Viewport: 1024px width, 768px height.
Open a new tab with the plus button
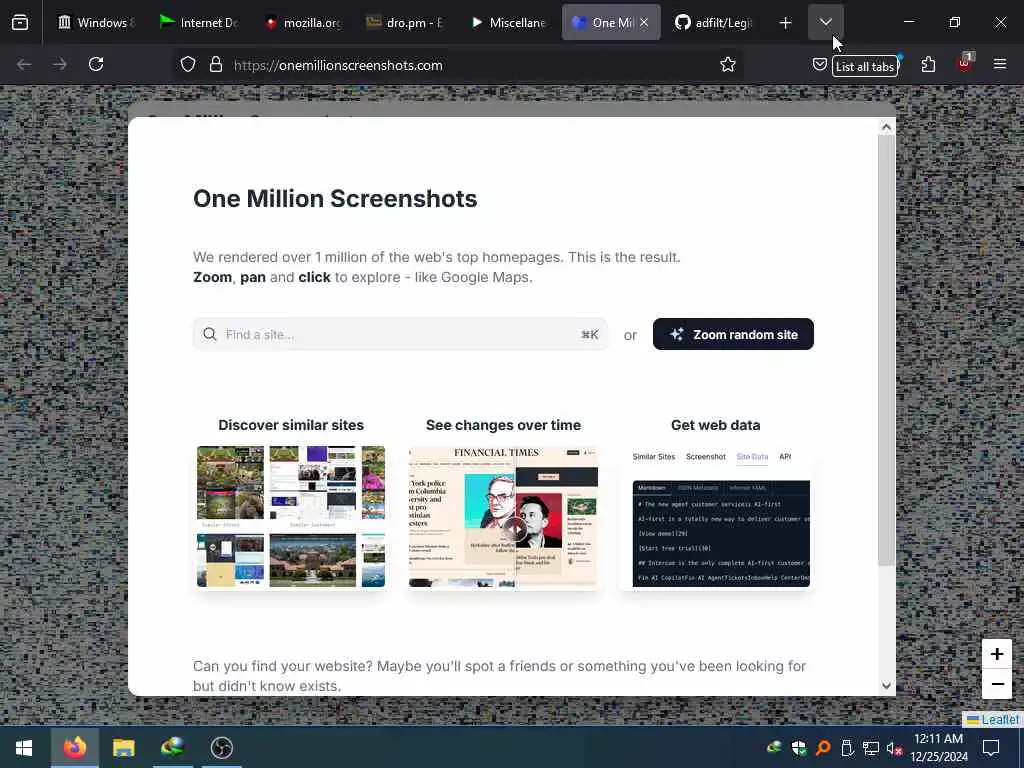point(786,23)
